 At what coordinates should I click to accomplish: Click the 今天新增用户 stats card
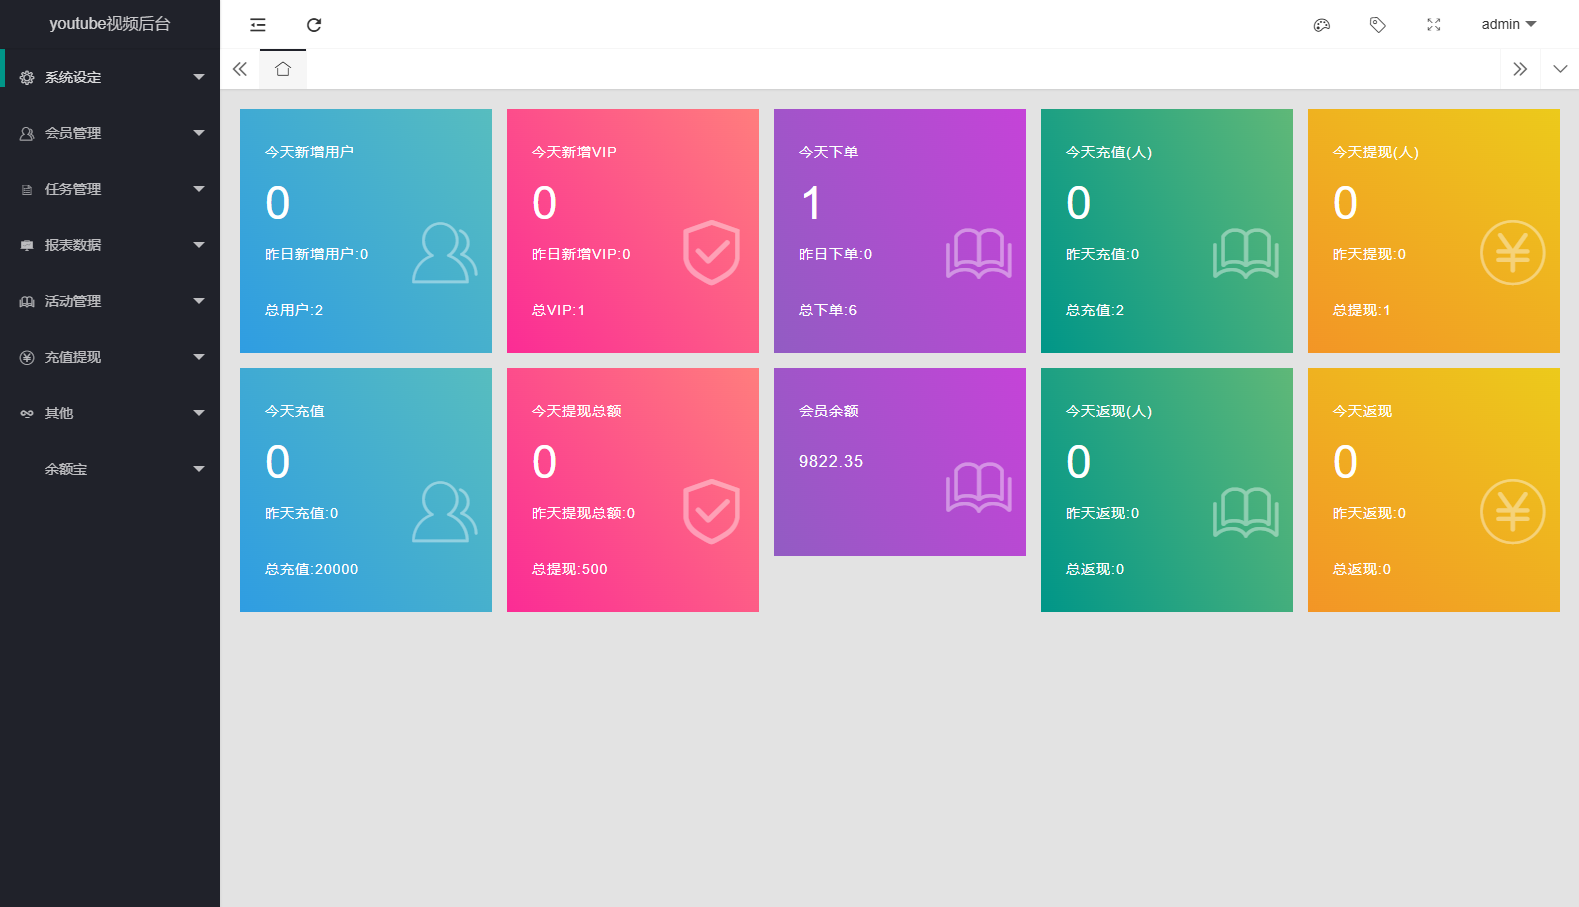pos(366,231)
